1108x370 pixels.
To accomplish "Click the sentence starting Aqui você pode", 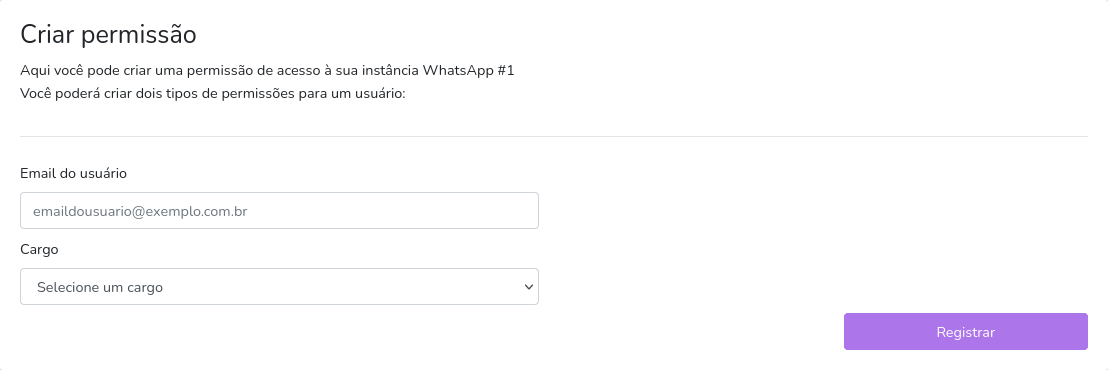I will pos(267,71).
